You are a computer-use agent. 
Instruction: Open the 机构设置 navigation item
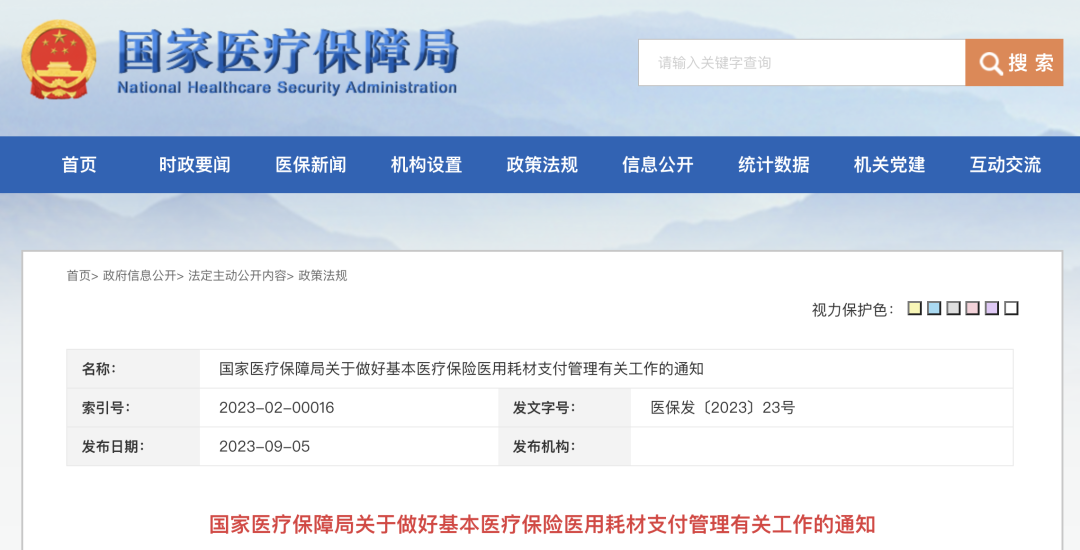(x=426, y=165)
